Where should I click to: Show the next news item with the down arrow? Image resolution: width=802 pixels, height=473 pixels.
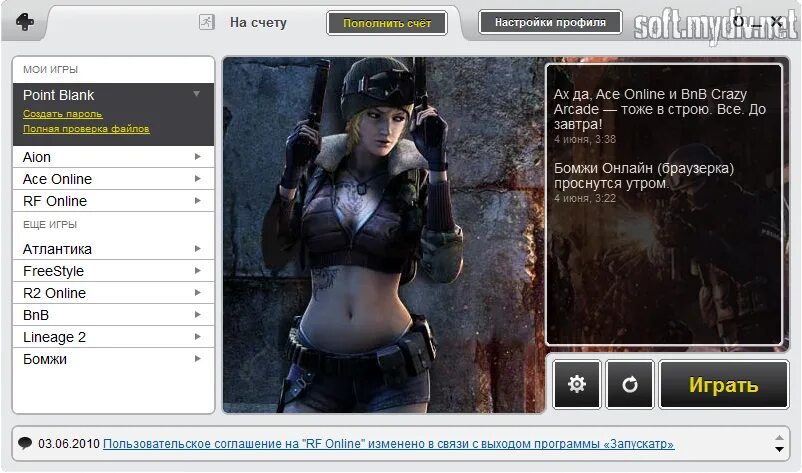[x=779, y=449]
